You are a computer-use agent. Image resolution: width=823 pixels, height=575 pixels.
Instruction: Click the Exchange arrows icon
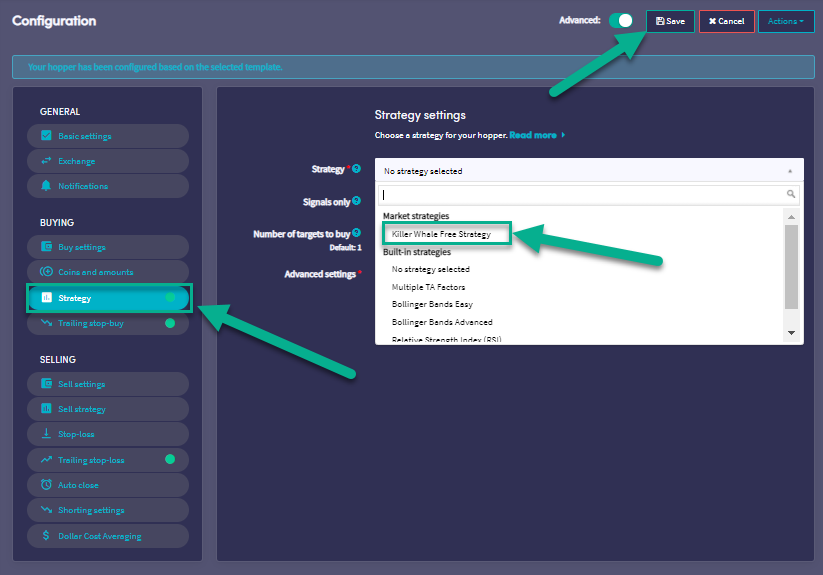point(46,161)
